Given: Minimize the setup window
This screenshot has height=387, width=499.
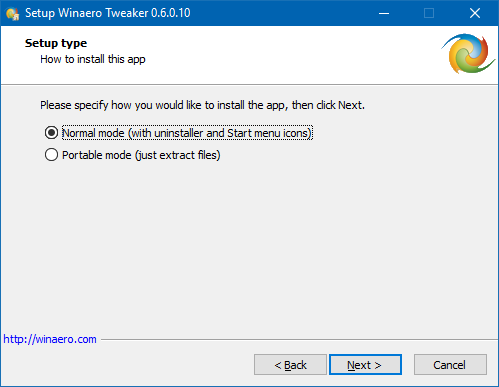Looking at the screenshot, I should (384, 13).
